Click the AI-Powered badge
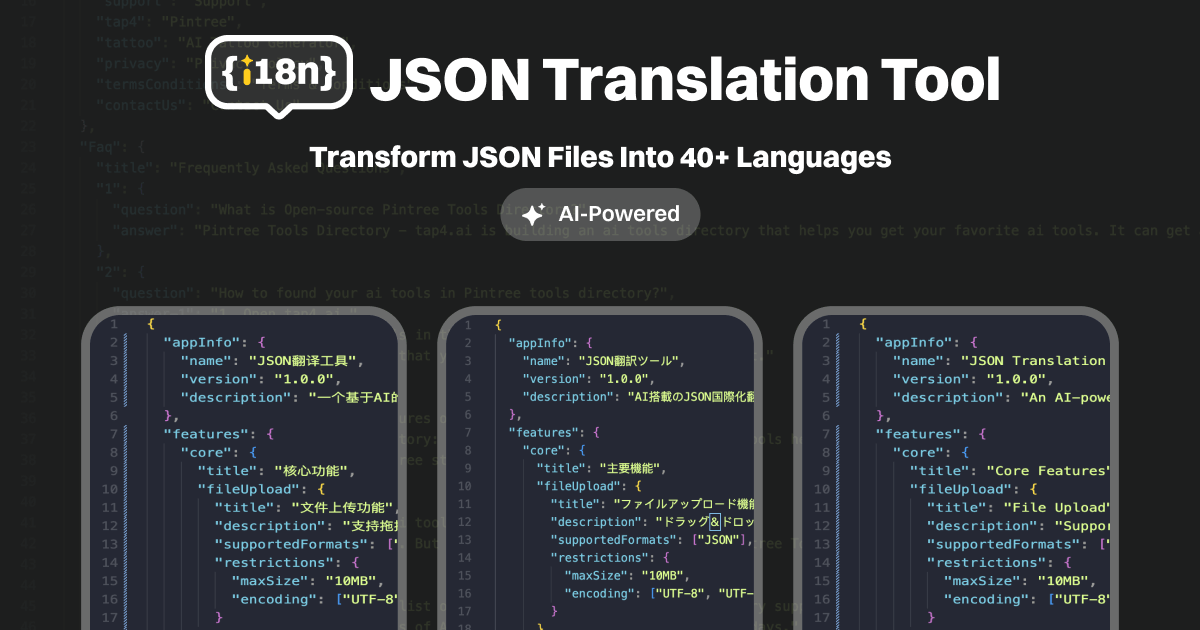Screen dimensions: 1200x630 pos(599,213)
